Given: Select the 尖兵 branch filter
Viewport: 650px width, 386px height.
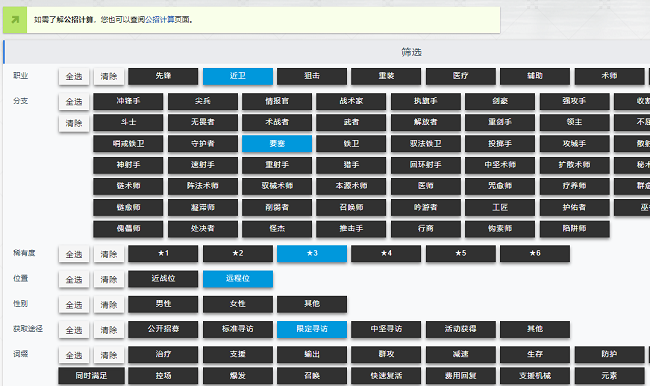Looking at the screenshot, I should [x=203, y=102].
